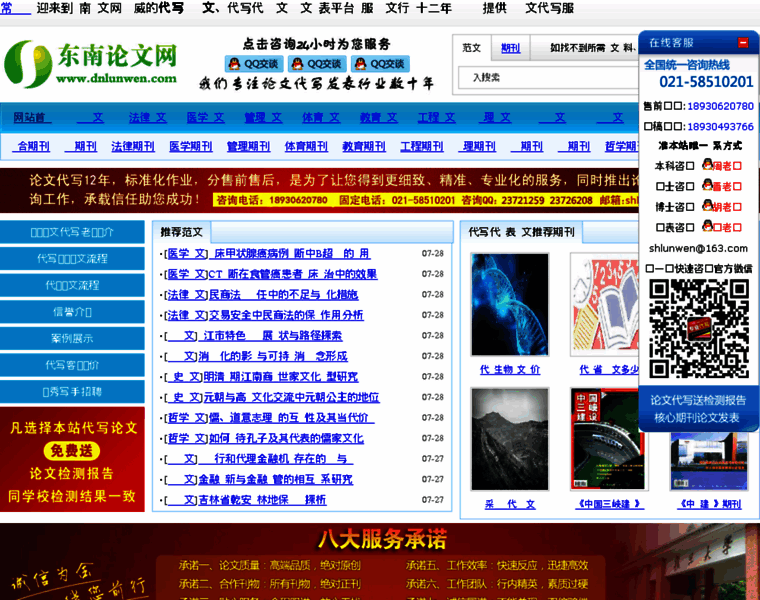Image resolution: width=760 pixels, height=600 pixels.
Task: Click the search keyword input box
Action: (x=540, y=77)
